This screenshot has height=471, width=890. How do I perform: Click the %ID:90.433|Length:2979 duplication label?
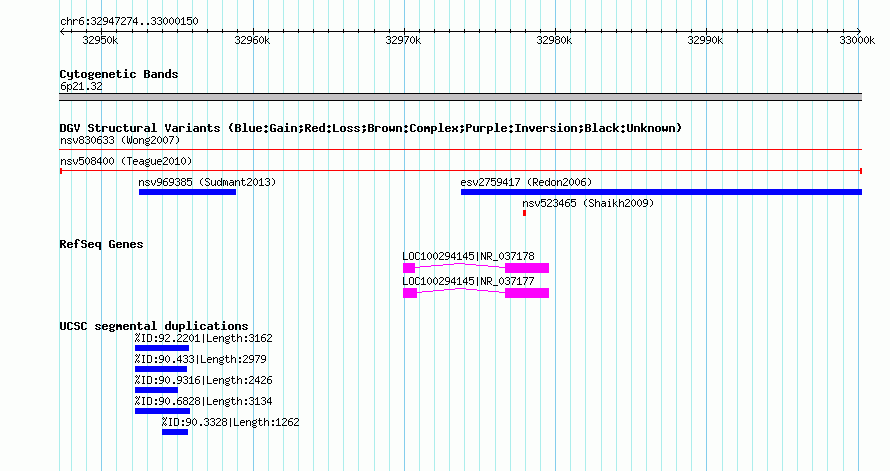click(x=200, y=359)
